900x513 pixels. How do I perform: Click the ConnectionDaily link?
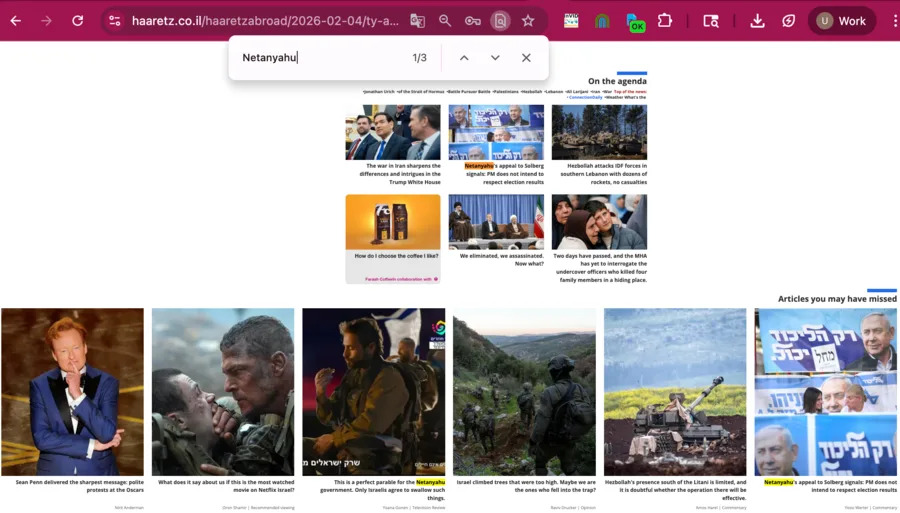[585, 98]
